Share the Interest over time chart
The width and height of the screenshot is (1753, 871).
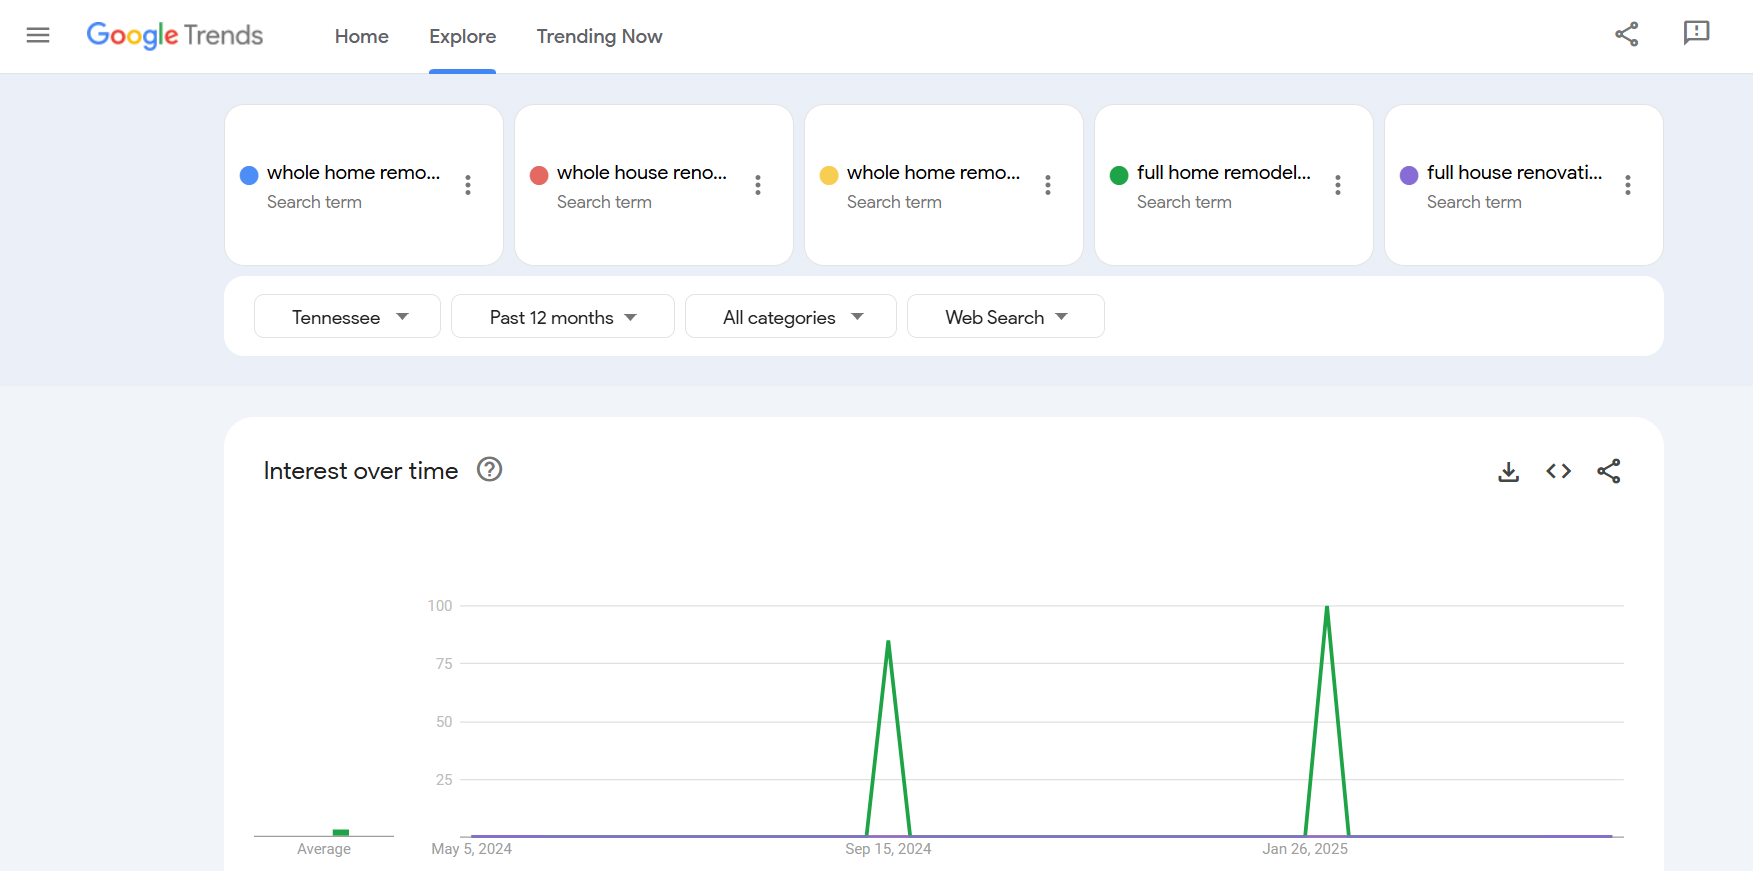(x=1608, y=471)
